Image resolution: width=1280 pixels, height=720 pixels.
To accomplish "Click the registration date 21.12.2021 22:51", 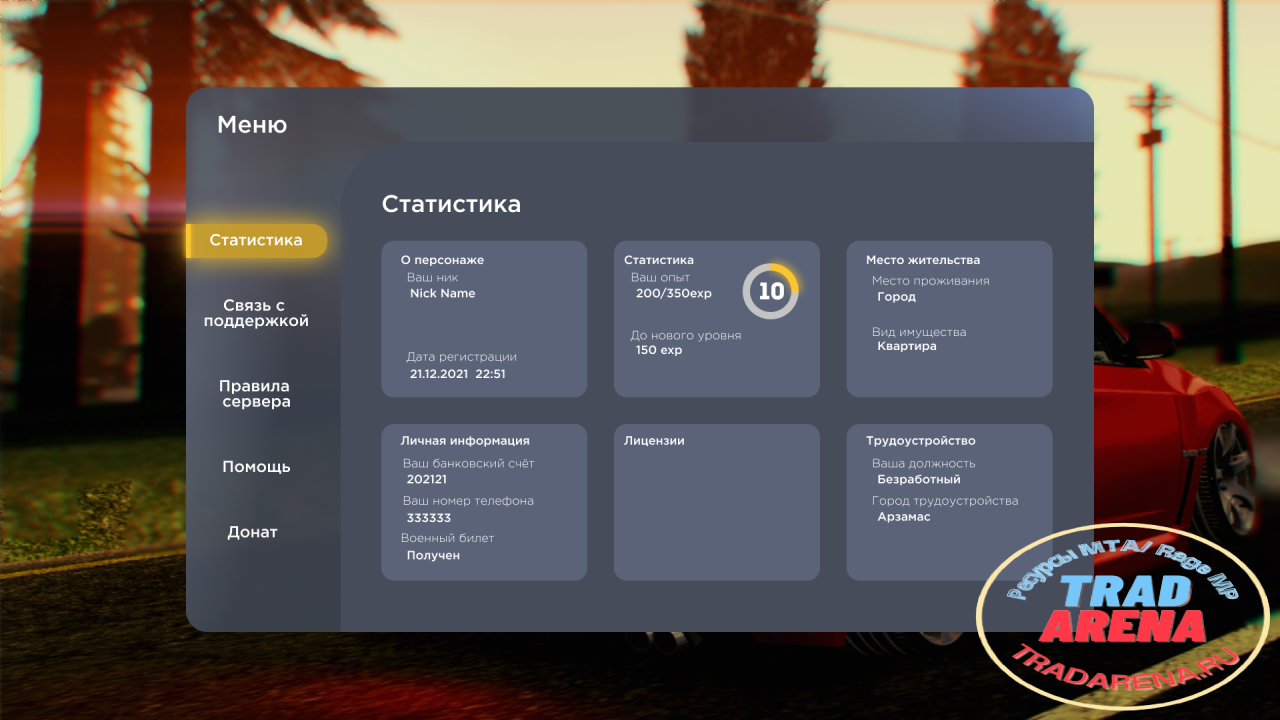I will [x=458, y=374].
